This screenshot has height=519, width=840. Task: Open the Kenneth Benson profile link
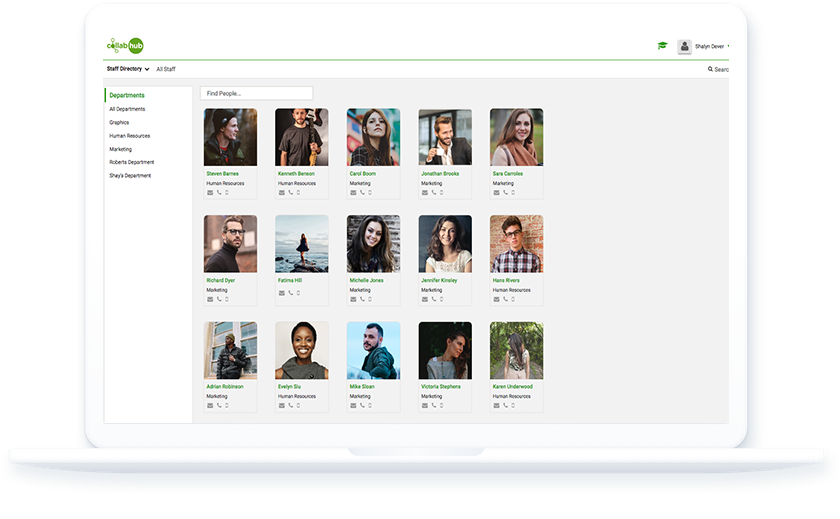[296, 174]
